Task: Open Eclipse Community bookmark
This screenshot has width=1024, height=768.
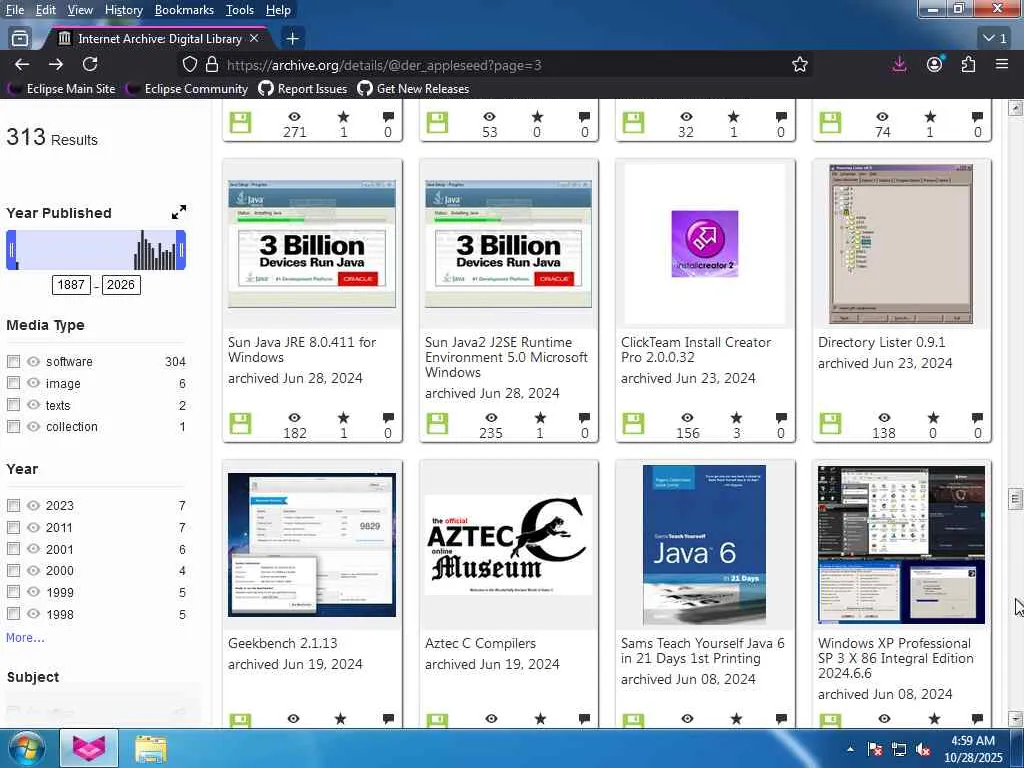Action: pyautogui.click(x=187, y=89)
